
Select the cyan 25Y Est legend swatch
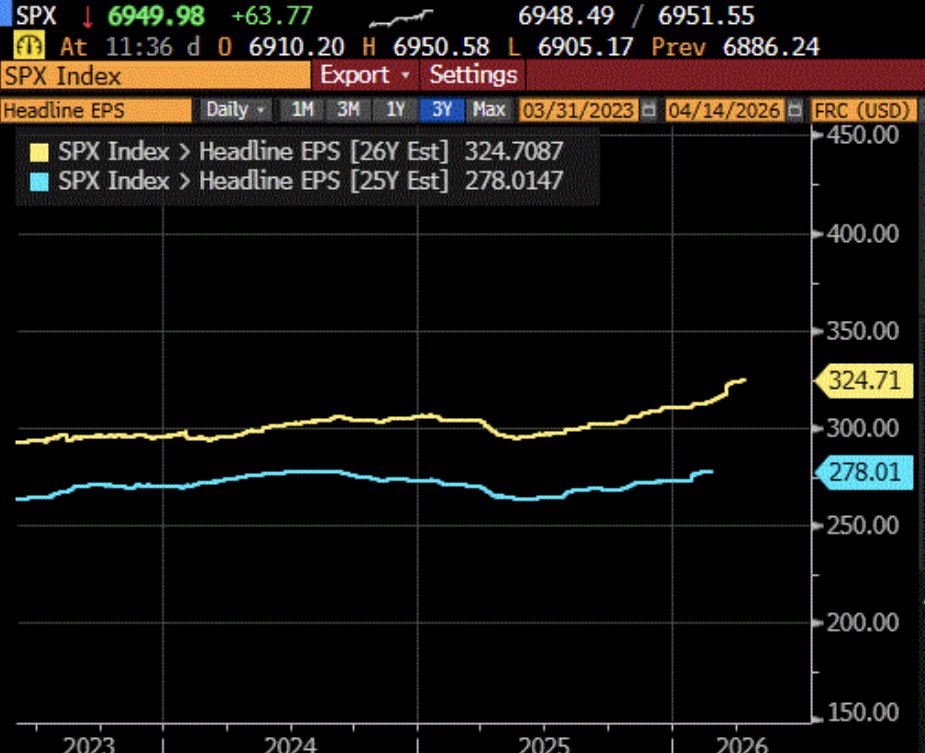click(x=39, y=181)
